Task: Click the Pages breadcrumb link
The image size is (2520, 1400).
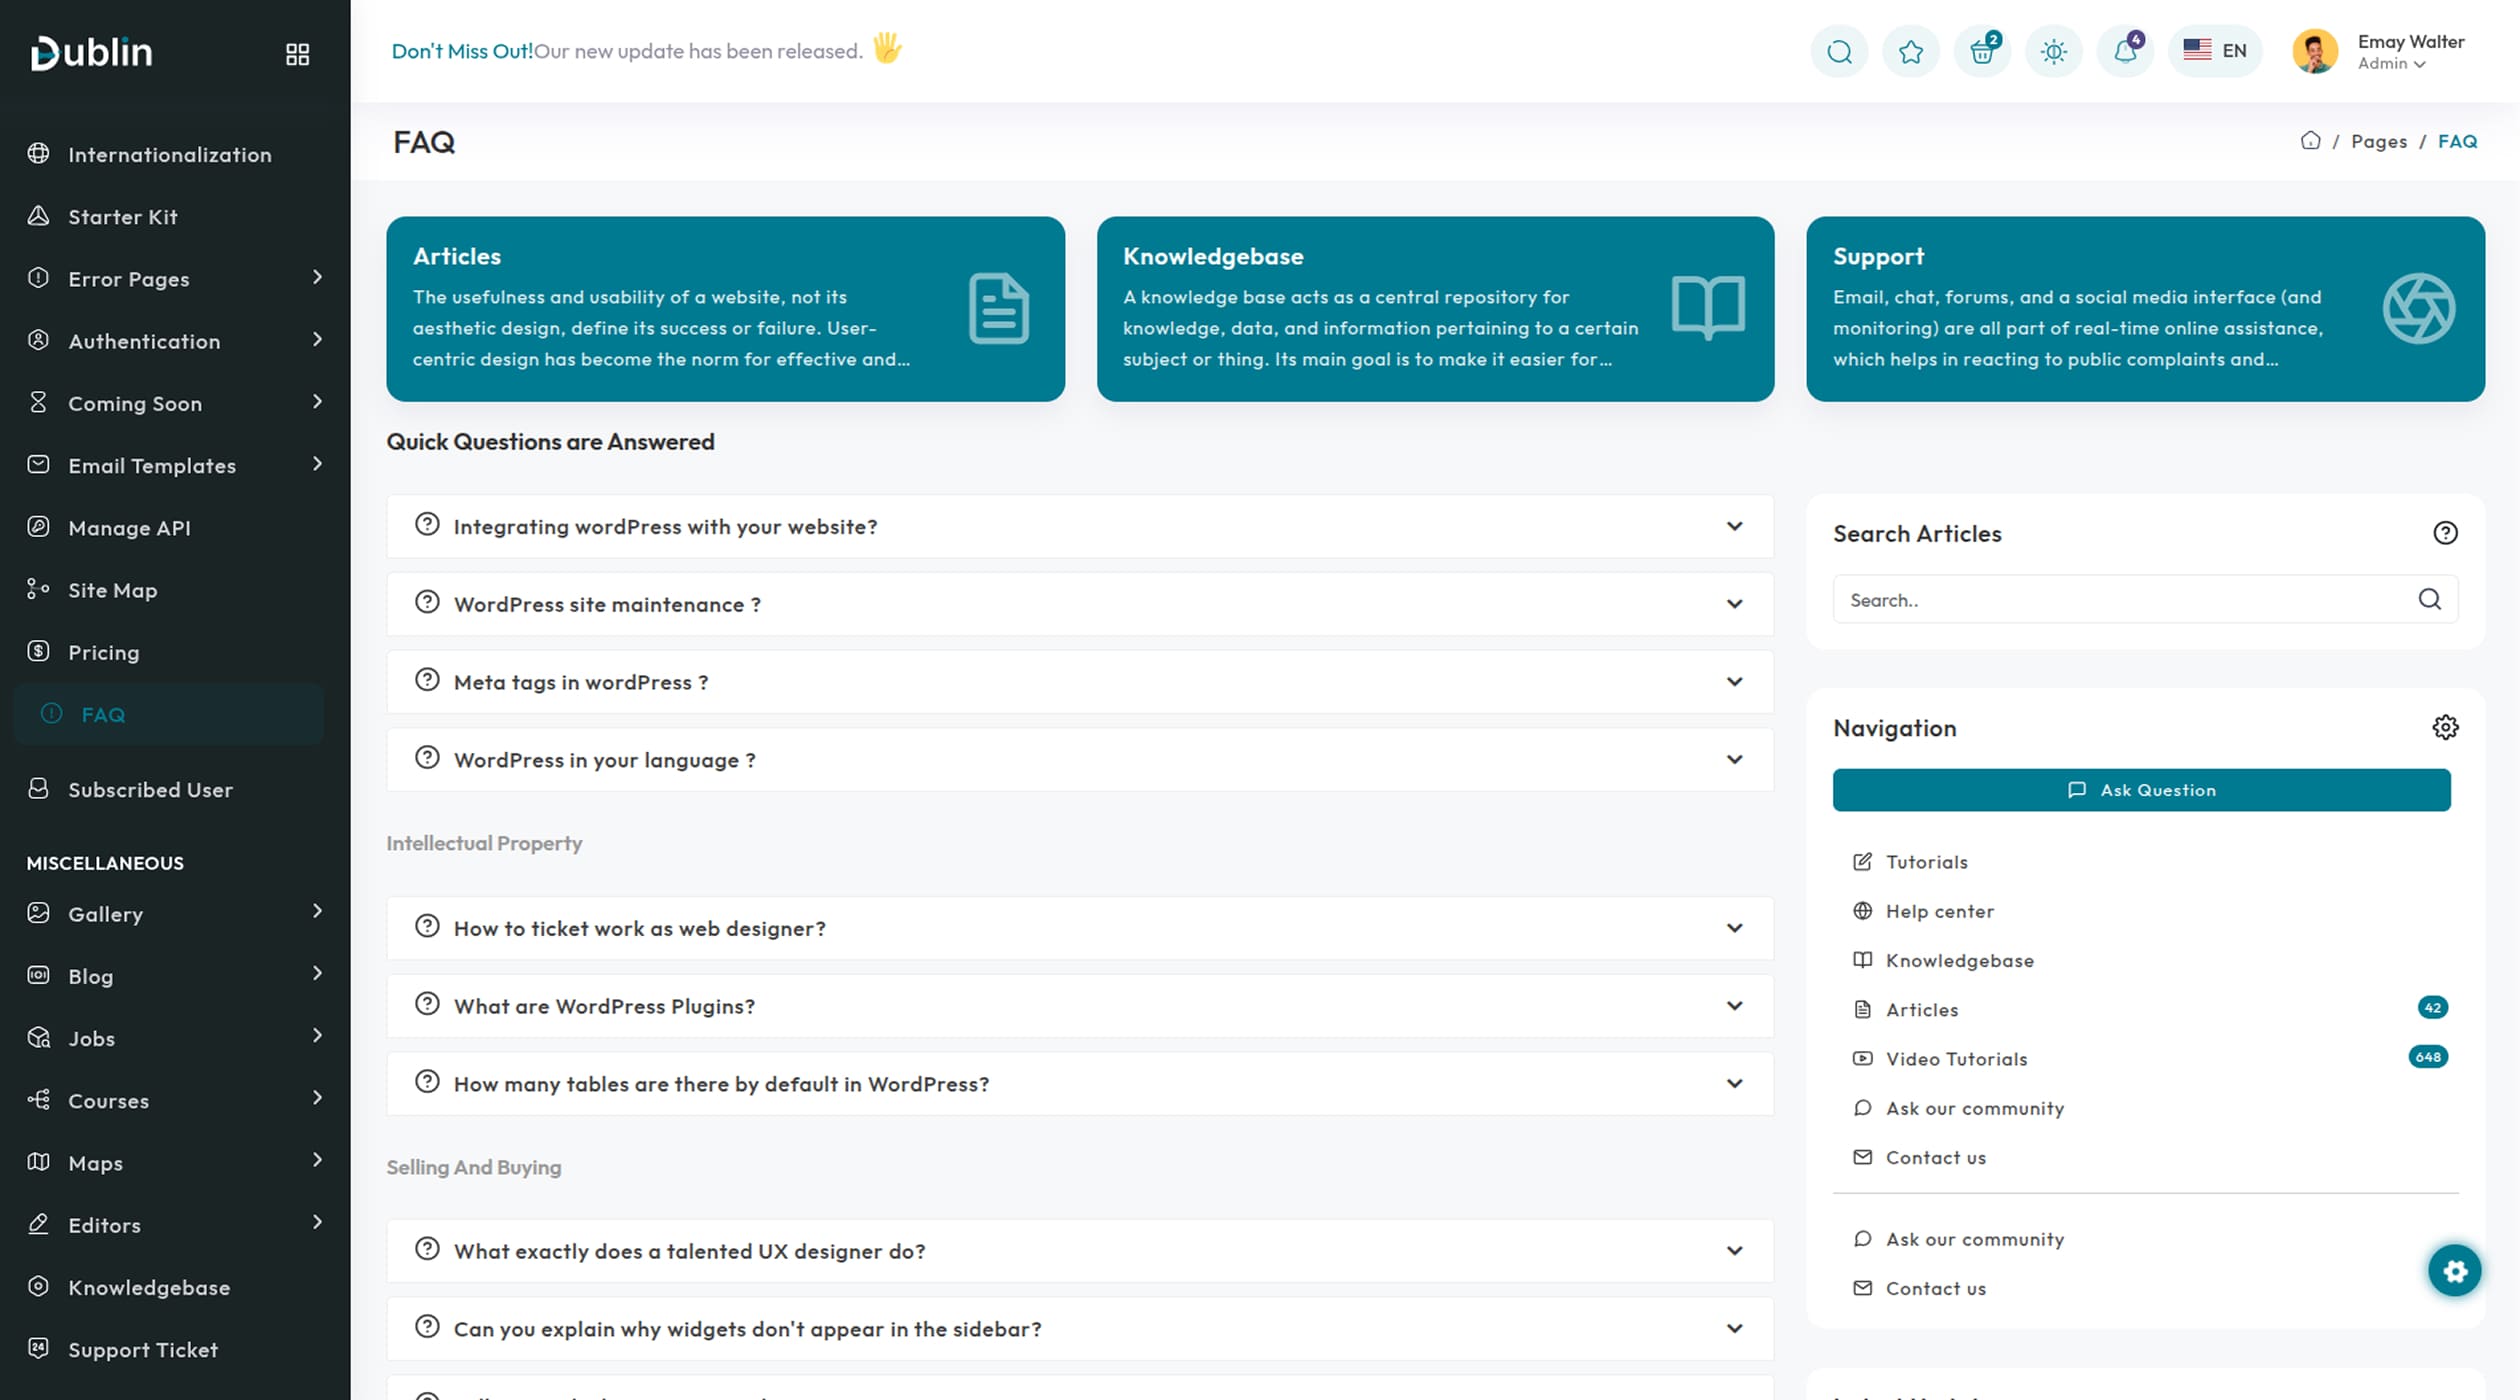Action: (2378, 141)
